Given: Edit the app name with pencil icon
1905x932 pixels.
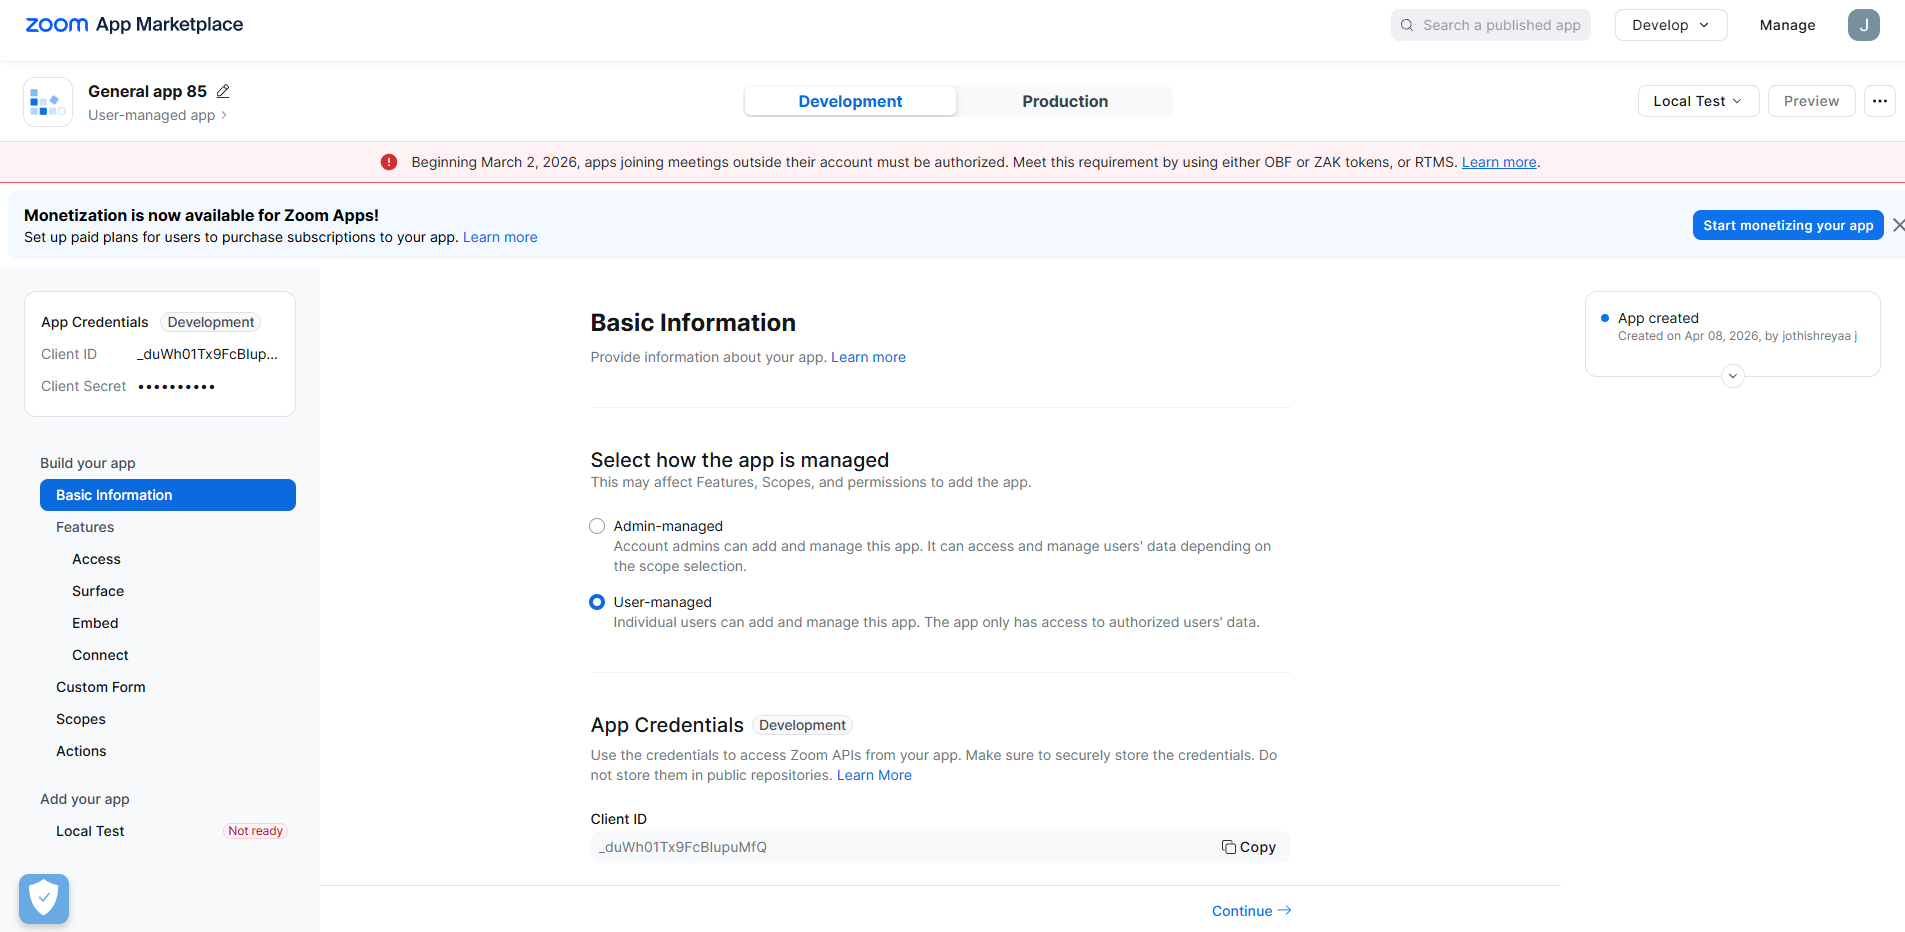Looking at the screenshot, I should coord(223,91).
